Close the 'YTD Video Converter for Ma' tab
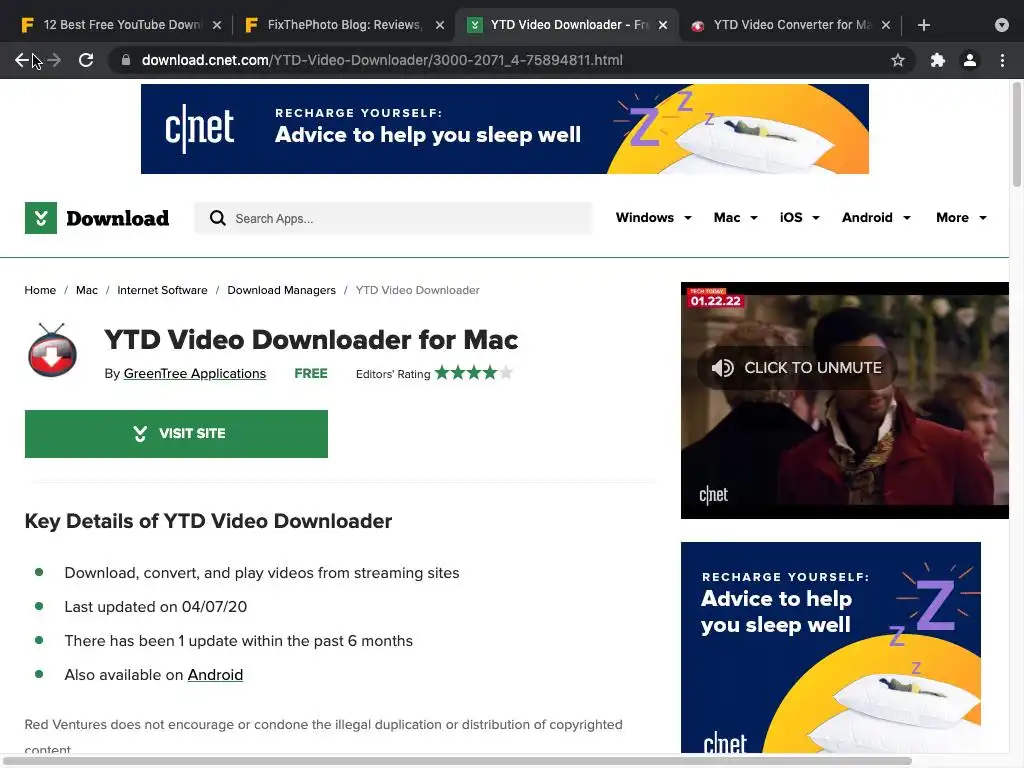This screenshot has height=768, width=1024. [x=886, y=25]
